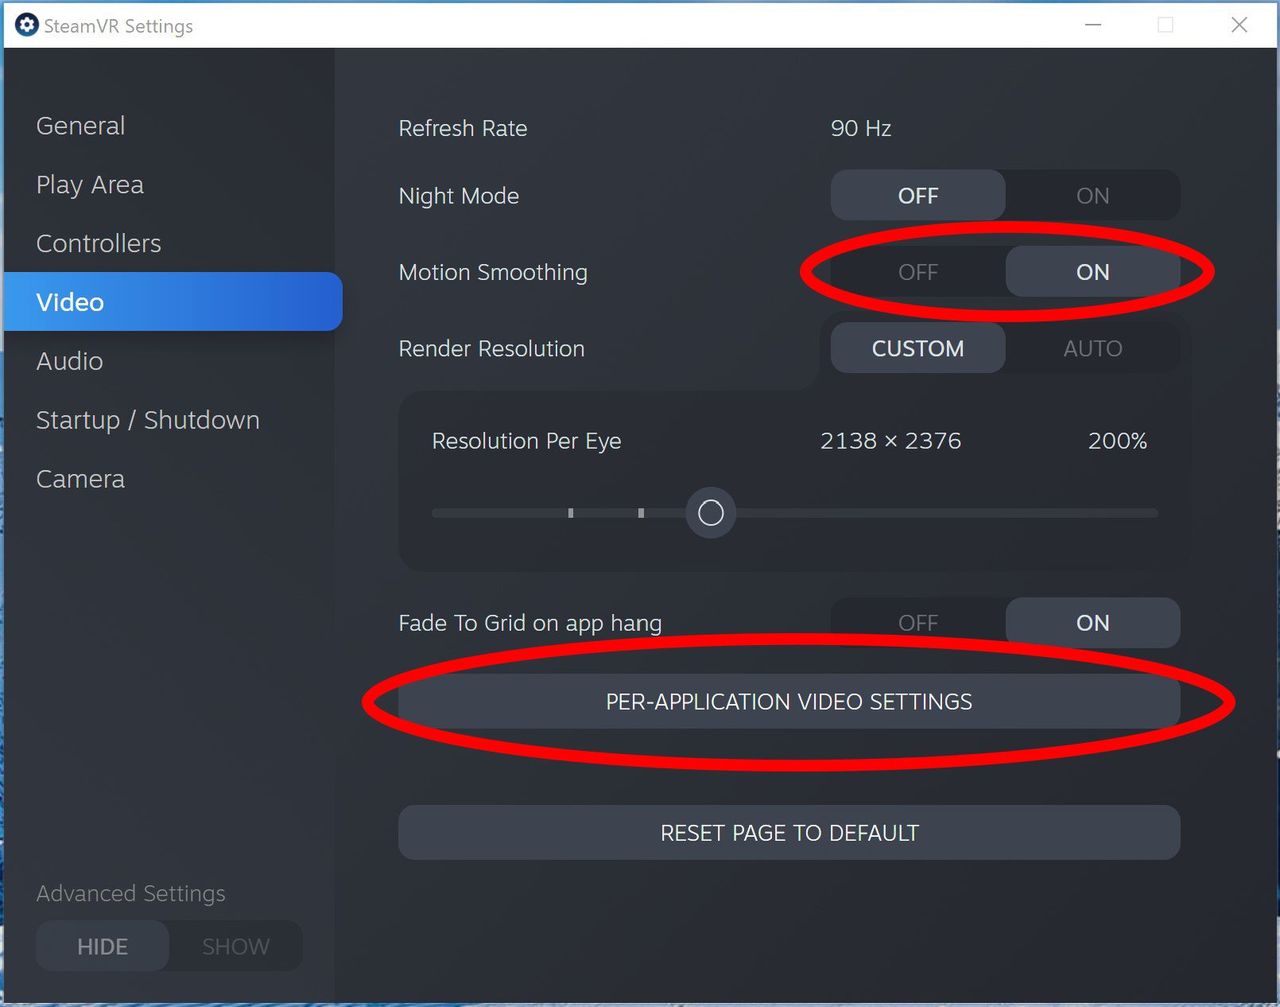Viewport: 1280px width, 1007px height.
Task: Click first tick mark on resolution slider
Action: click(x=571, y=513)
